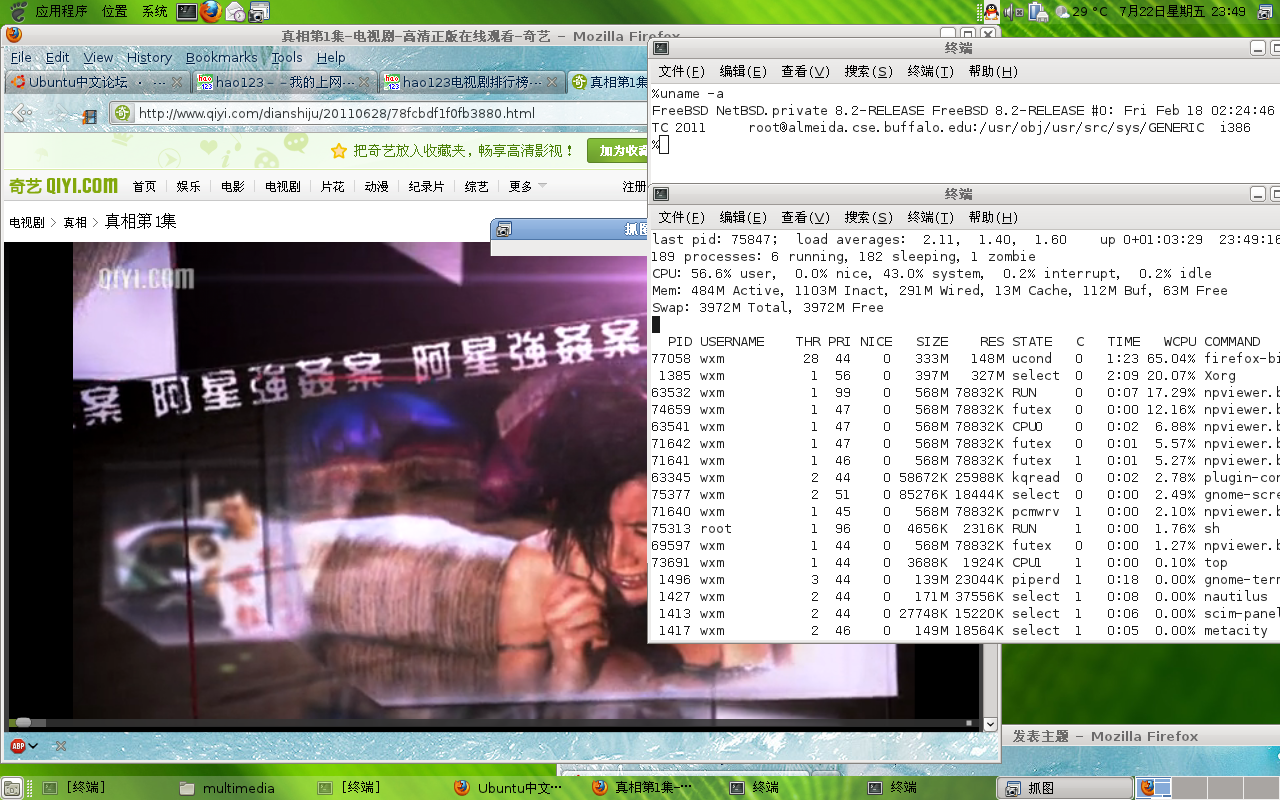Click the firefox-bin process row in top
Screen dimensions: 1280x800
click(965, 358)
